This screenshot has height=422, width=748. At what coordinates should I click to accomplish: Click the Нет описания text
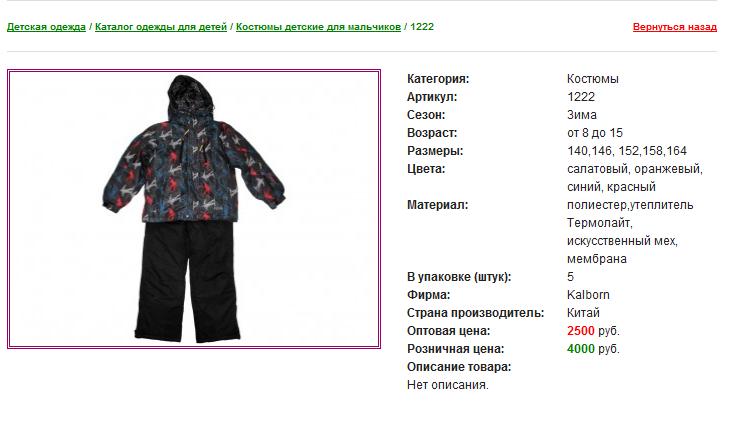pyautogui.click(x=447, y=385)
